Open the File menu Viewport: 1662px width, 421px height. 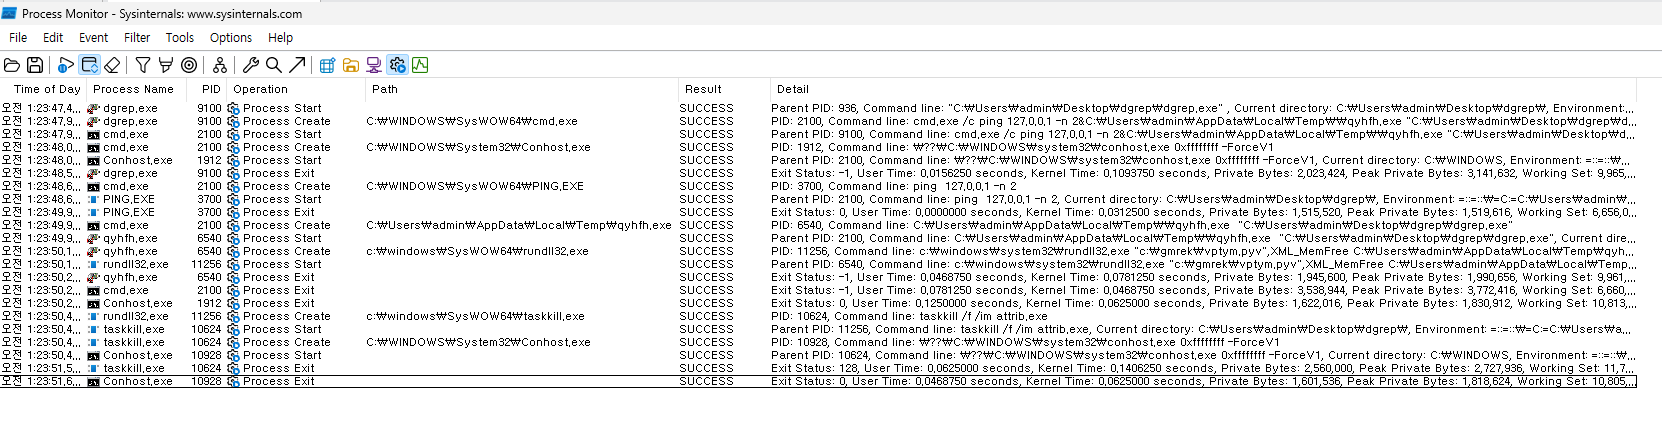point(18,37)
